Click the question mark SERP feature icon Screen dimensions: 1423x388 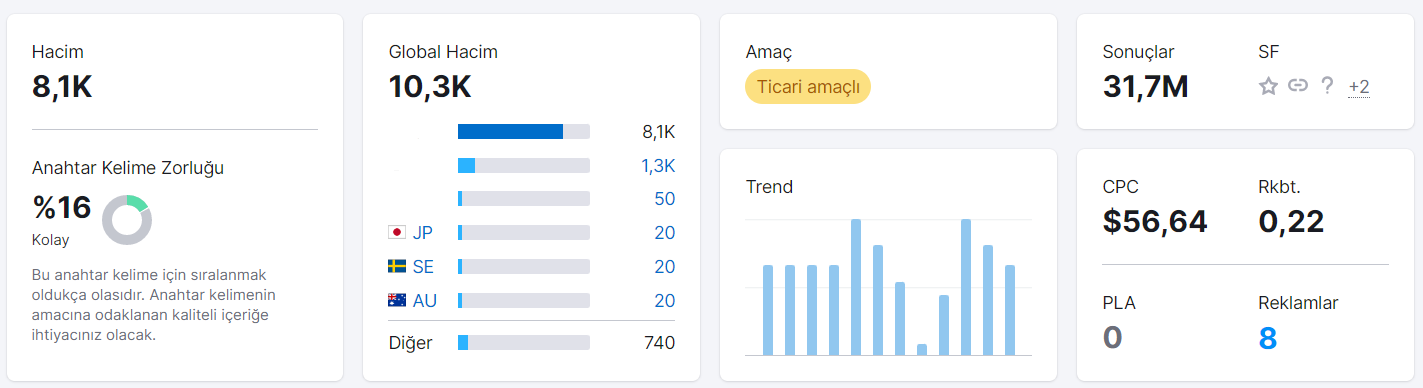click(x=1327, y=86)
